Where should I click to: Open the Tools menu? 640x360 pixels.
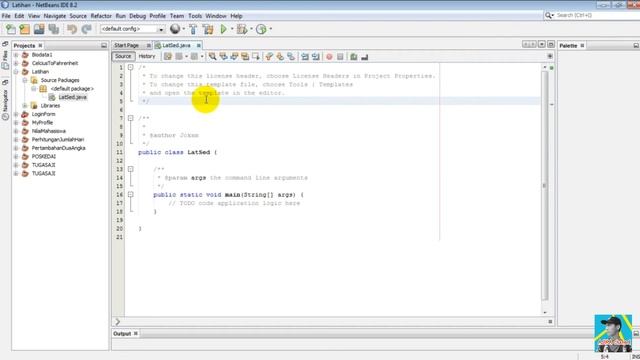pyautogui.click(x=195, y=16)
